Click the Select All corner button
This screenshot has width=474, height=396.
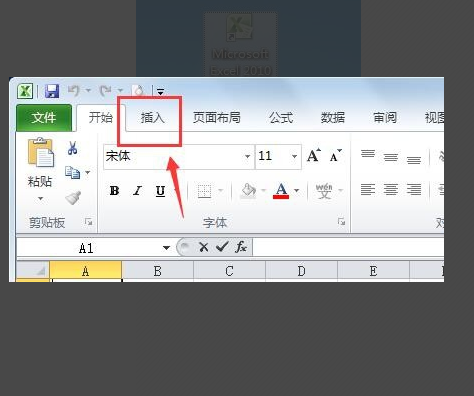(x=33, y=271)
